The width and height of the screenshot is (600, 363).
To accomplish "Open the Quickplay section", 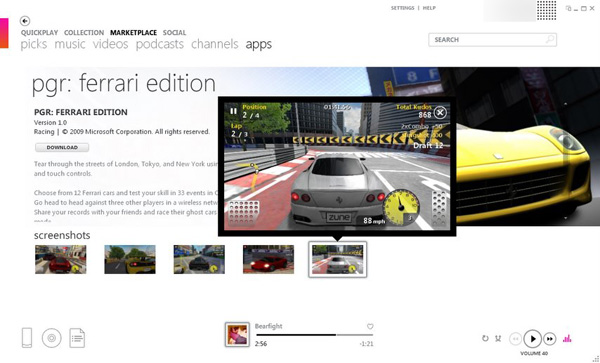I will point(39,33).
